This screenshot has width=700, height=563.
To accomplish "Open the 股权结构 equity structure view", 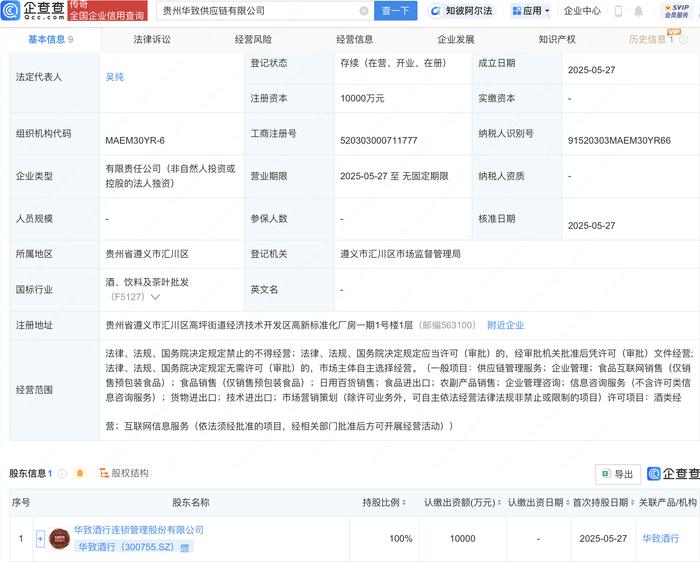I will 124,473.
